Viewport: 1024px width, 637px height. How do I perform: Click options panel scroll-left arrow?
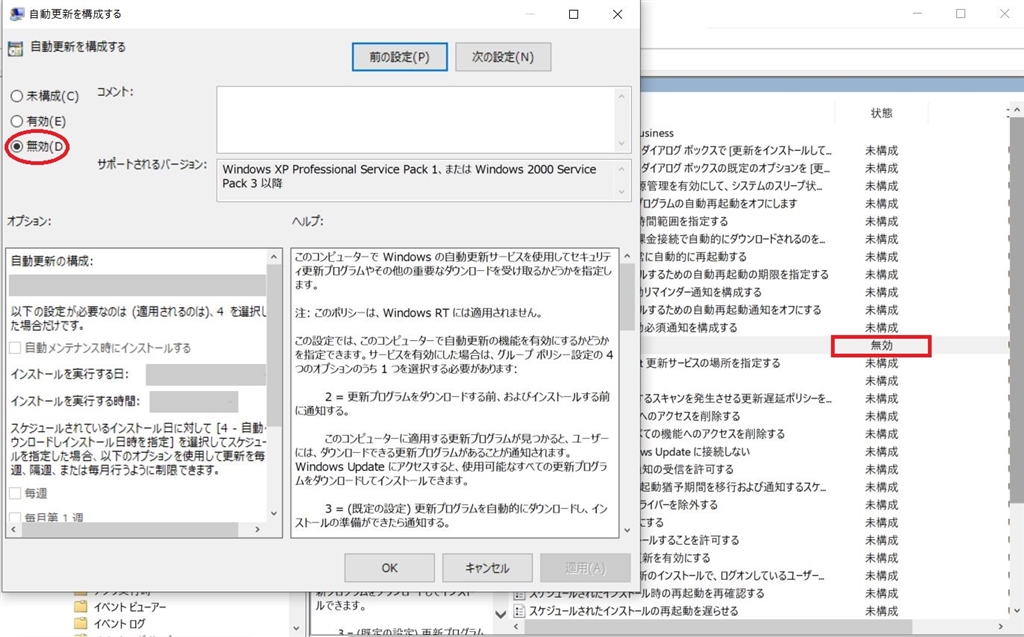[x=14, y=529]
